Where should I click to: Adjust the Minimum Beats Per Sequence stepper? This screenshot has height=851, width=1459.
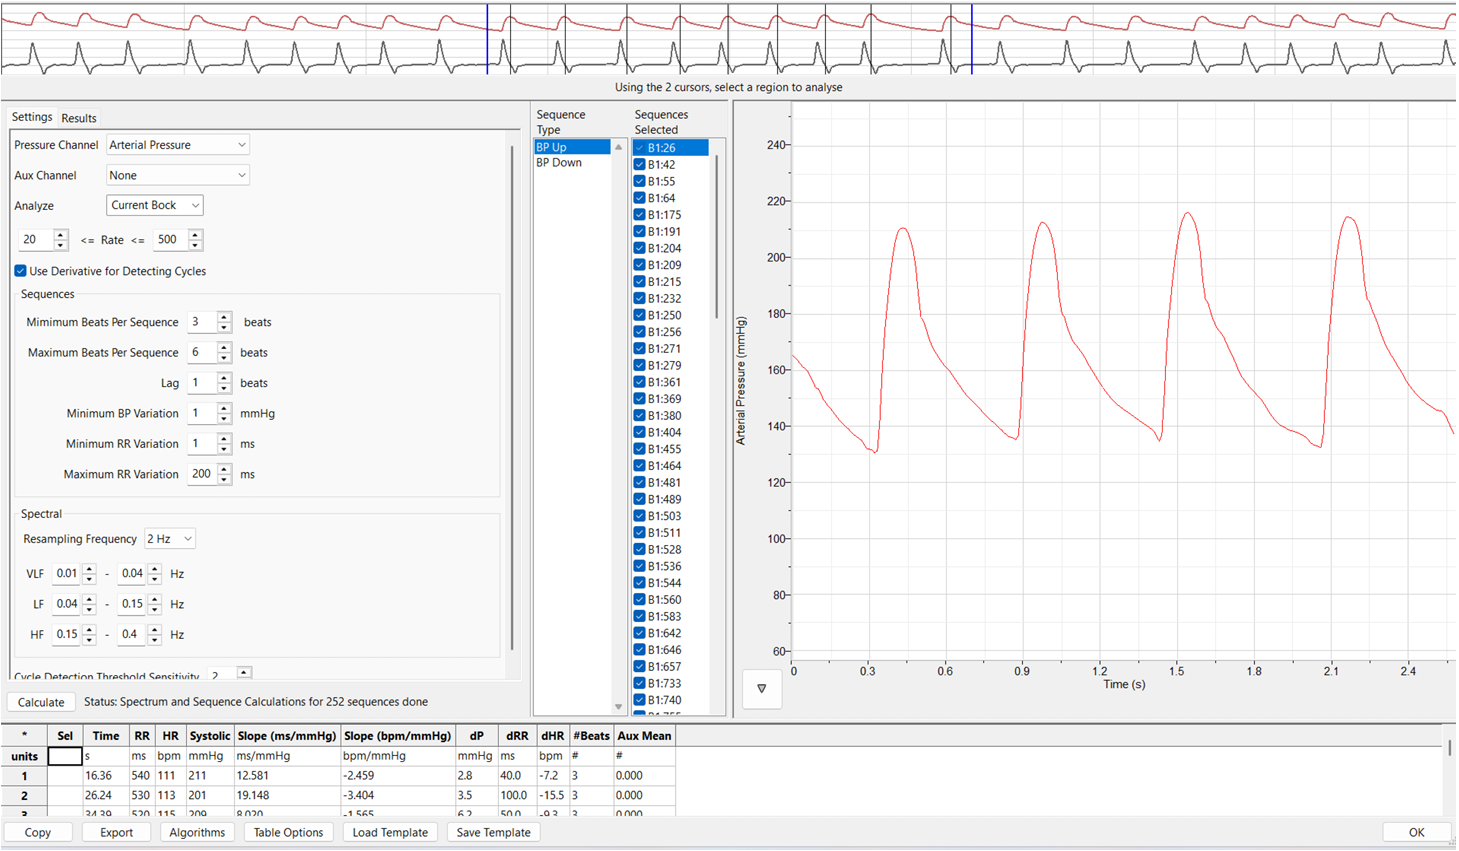[224, 322]
